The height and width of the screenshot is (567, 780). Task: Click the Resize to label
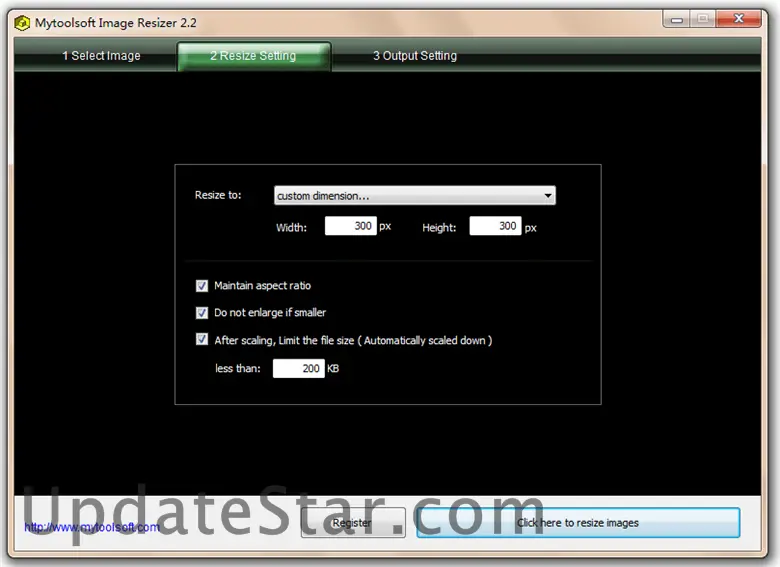218,195
